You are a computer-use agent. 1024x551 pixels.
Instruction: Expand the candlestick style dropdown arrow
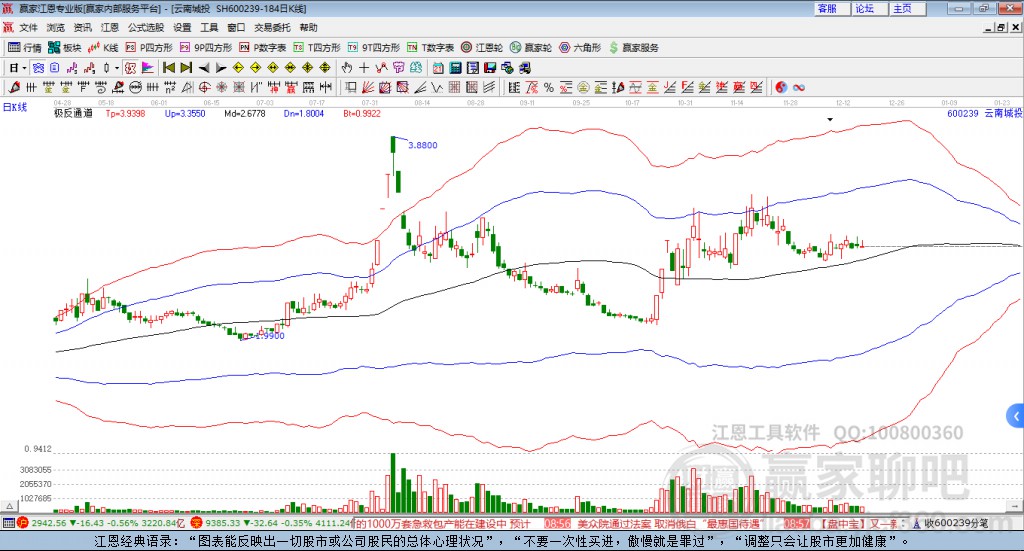[x=117, y=68]
